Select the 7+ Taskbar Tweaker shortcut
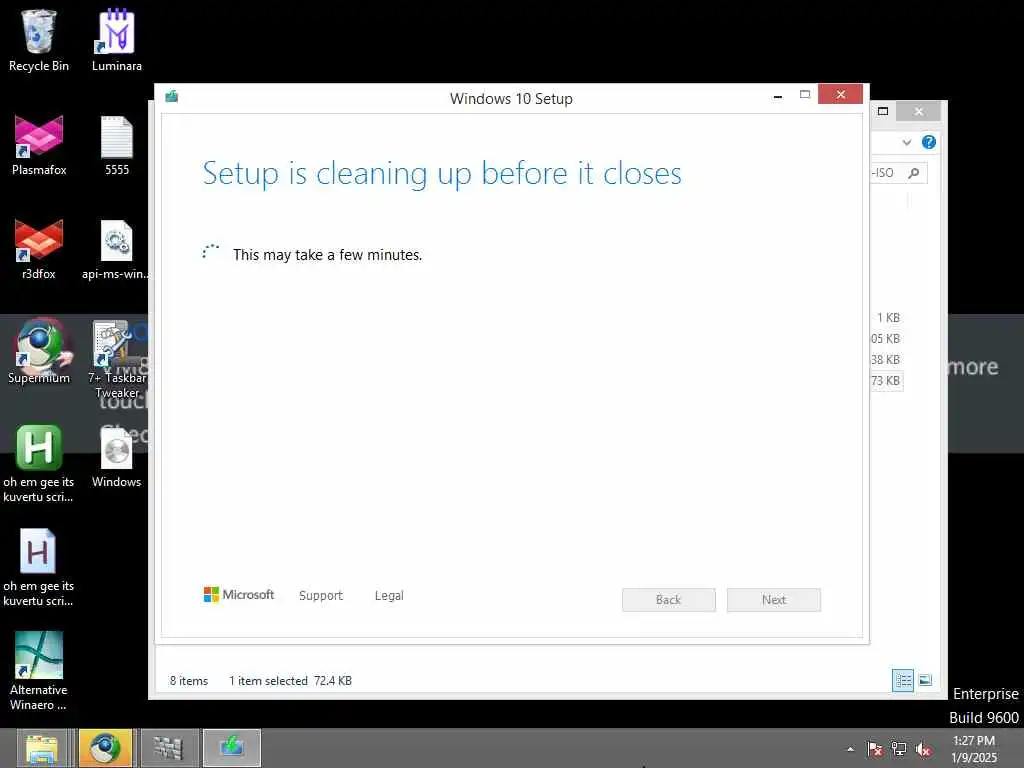 pyautogui.click(x=117, y=359)
